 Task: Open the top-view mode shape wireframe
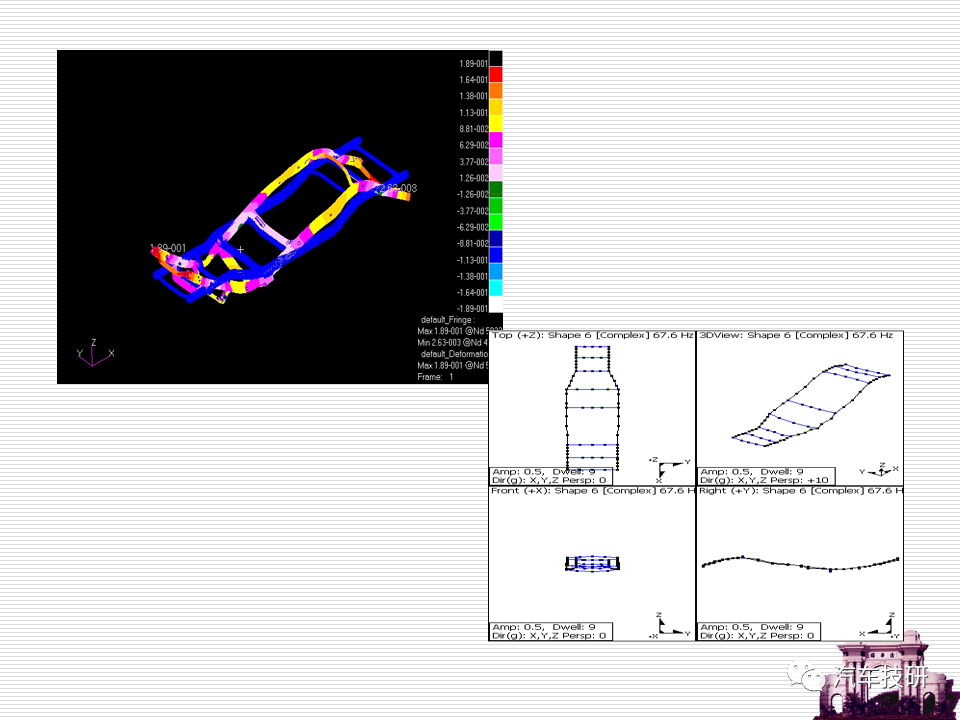tap(593, 408)
